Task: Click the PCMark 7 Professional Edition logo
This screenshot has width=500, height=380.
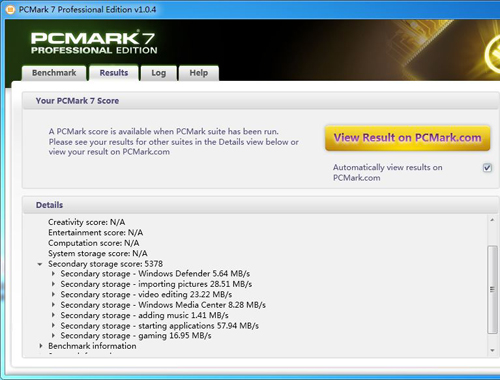Action: (x=94, y=43)
